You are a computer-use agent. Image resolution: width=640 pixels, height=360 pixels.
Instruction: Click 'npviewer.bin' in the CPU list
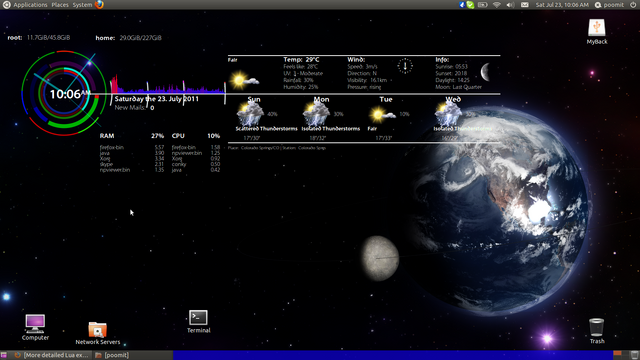[x=187, y=153]
